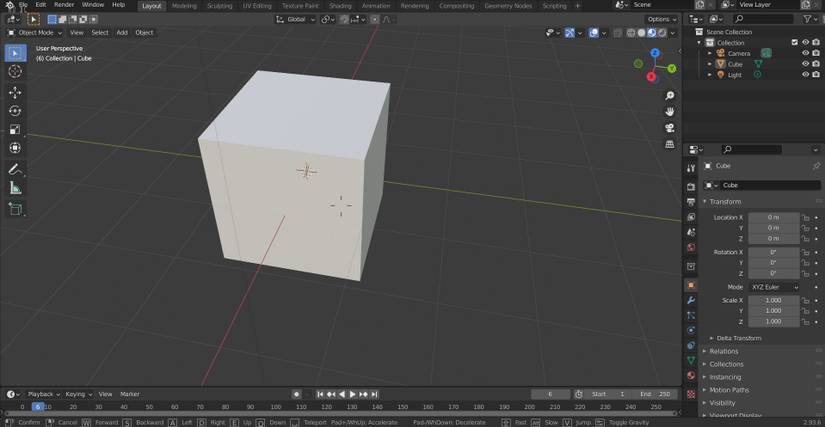Toggle camera view in viewport

coord(670,128)
